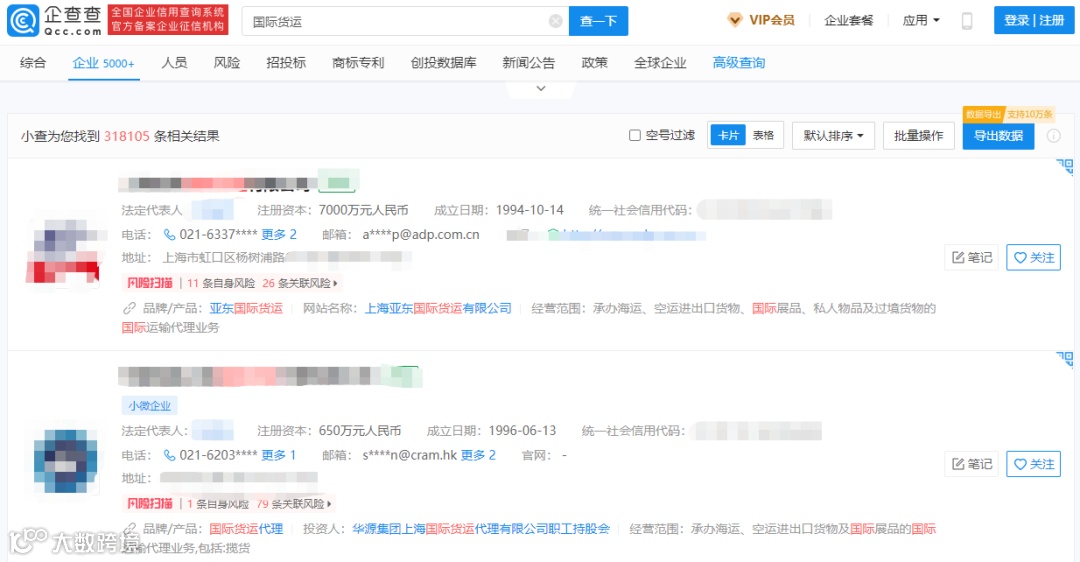
Task: Click the blurred title of first company
Action: 218,183
